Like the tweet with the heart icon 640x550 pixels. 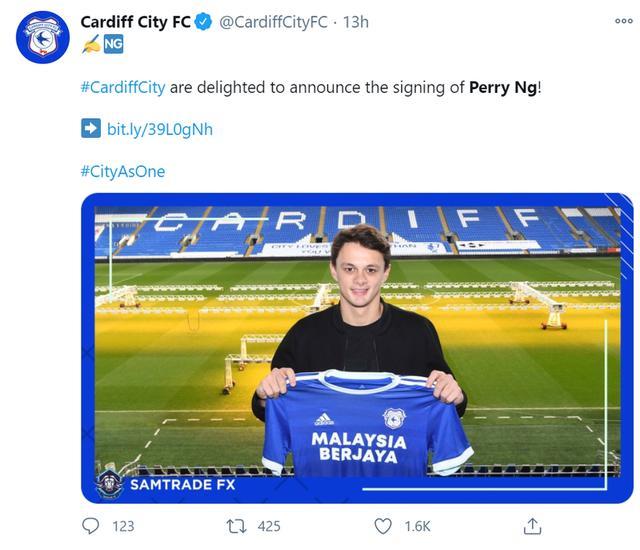tap(382, 525)
